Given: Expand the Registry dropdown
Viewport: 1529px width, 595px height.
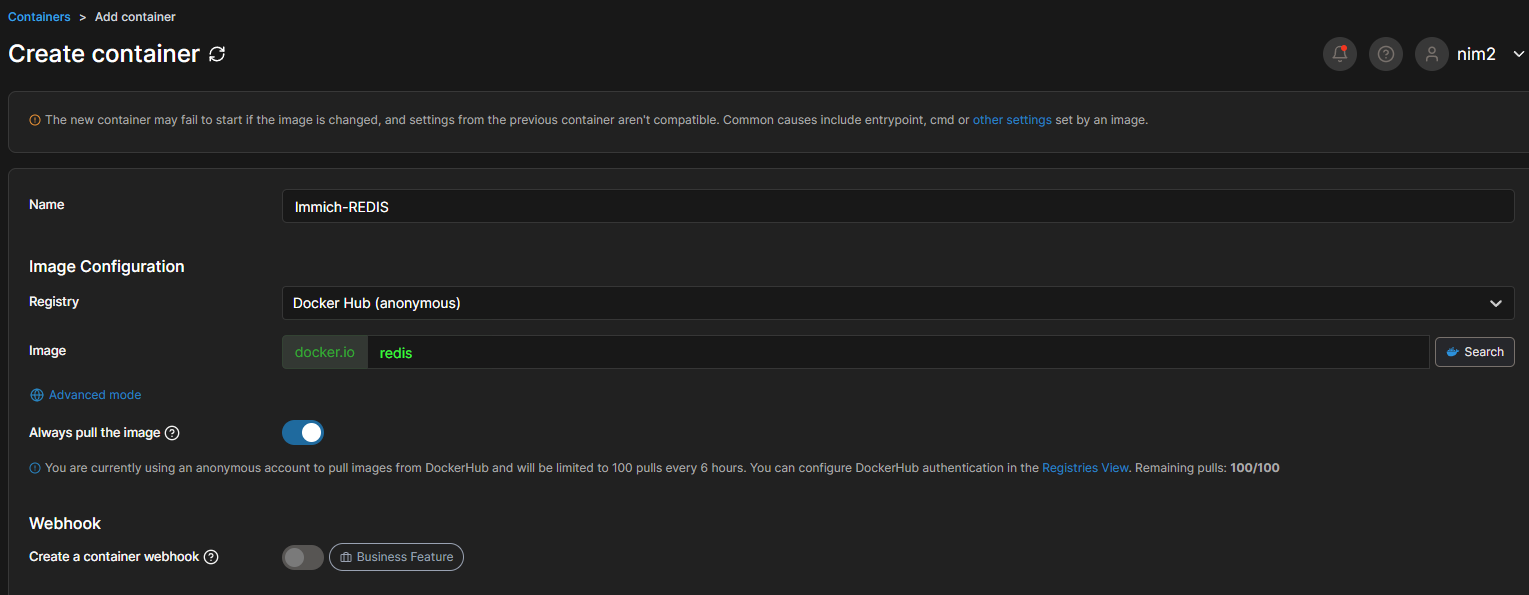Looking at the screenshot, I should [897, 303].
